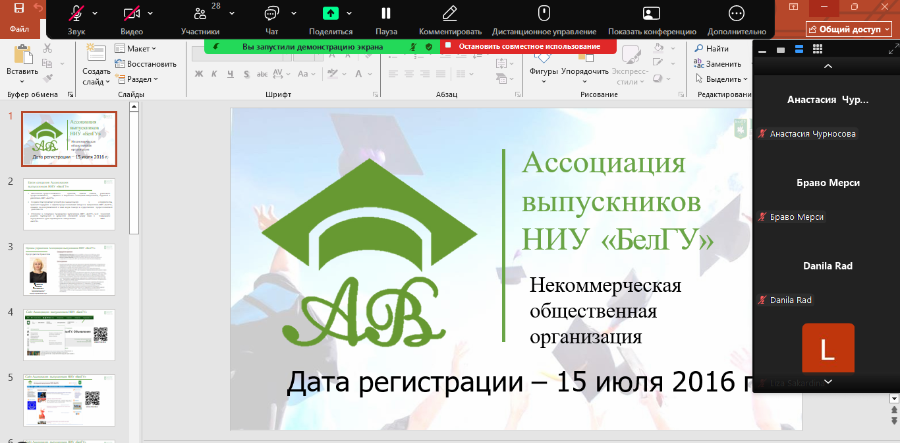The height and width of the screenshot is (443, 900).
Task: Click the green Поделиться share icon
Action: click(x=331, y=13)
